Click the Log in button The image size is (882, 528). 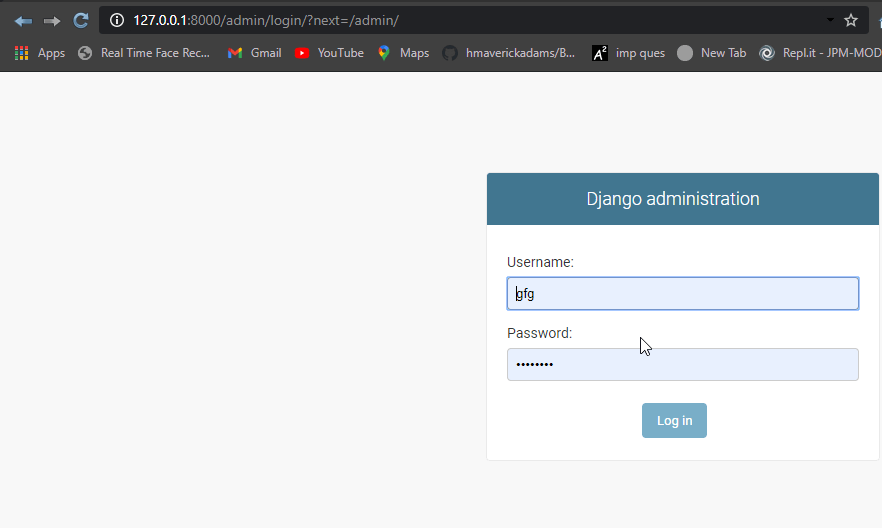(x=674, y=421)
